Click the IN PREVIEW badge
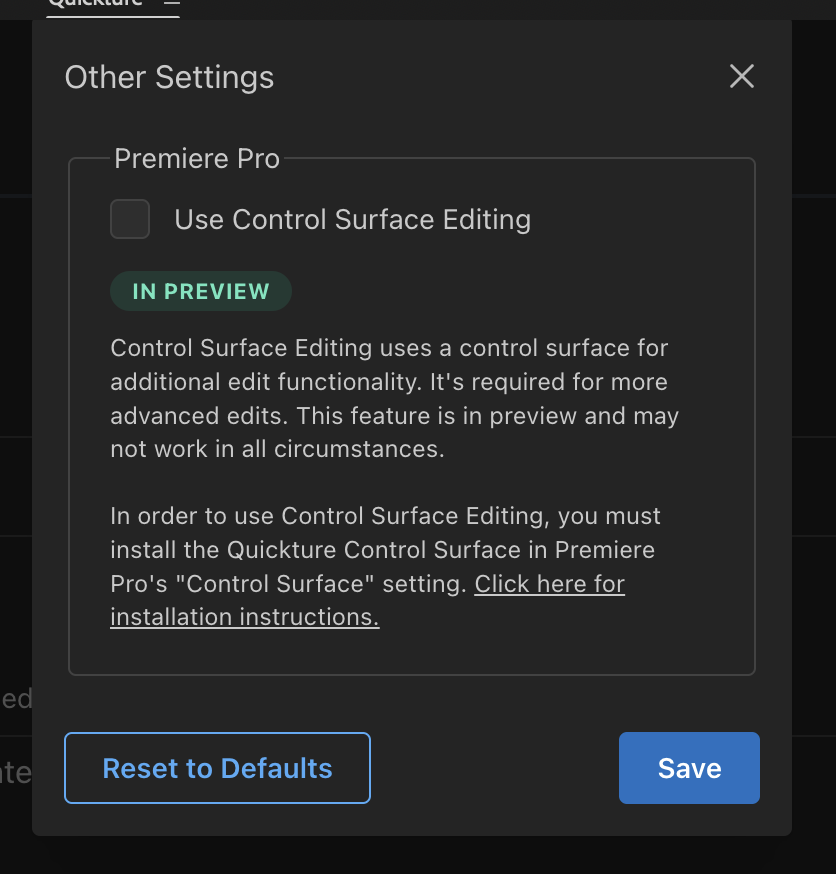The image size is (836, 874). tap(201, 291)
